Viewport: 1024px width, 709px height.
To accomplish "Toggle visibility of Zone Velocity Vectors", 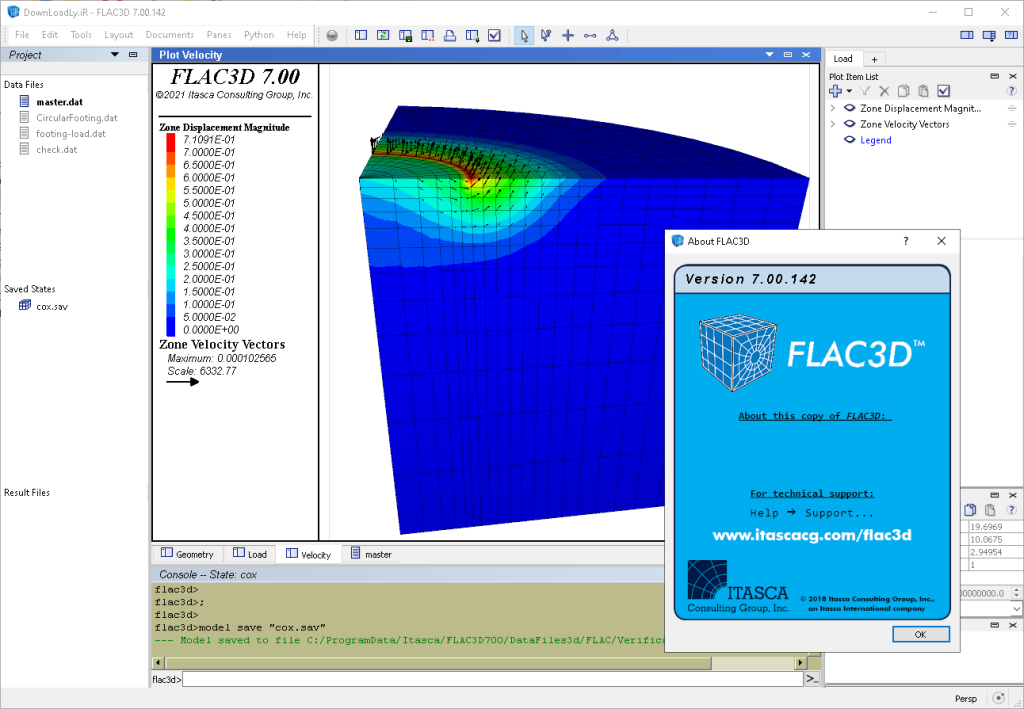I will pos(849,124).
